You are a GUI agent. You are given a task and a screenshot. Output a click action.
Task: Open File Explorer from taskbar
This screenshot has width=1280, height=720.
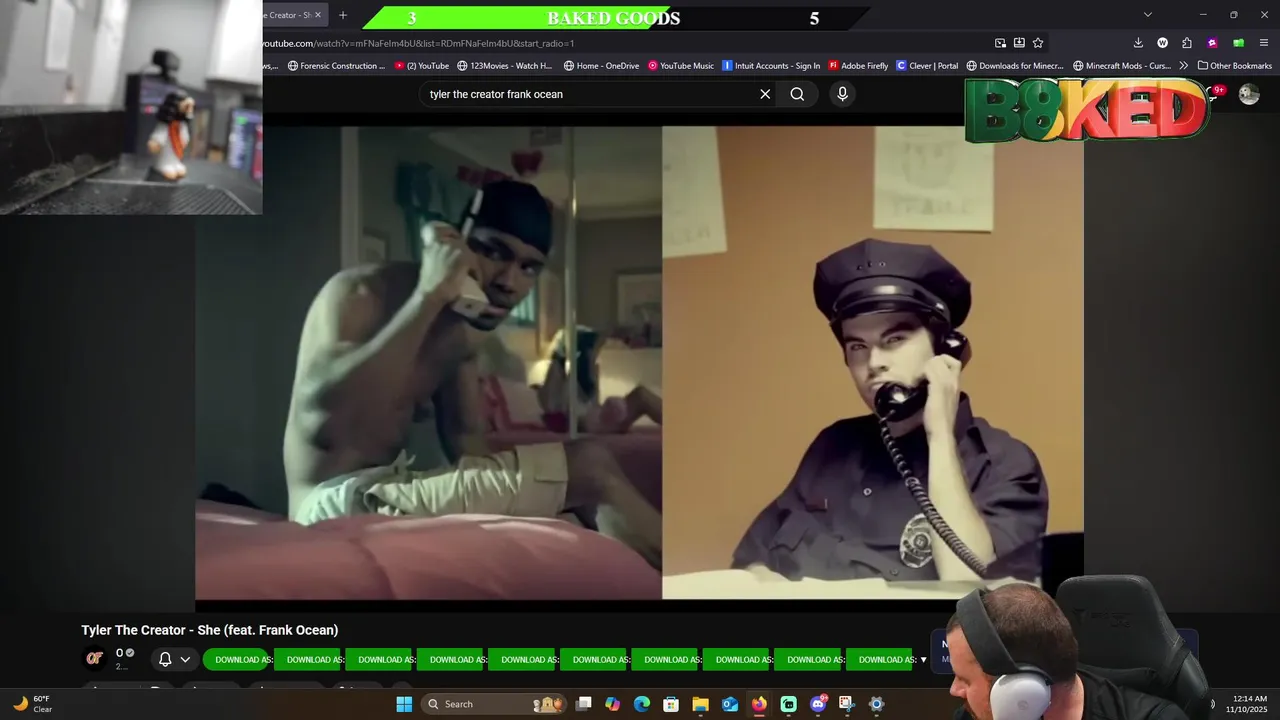tap(700, 704)
